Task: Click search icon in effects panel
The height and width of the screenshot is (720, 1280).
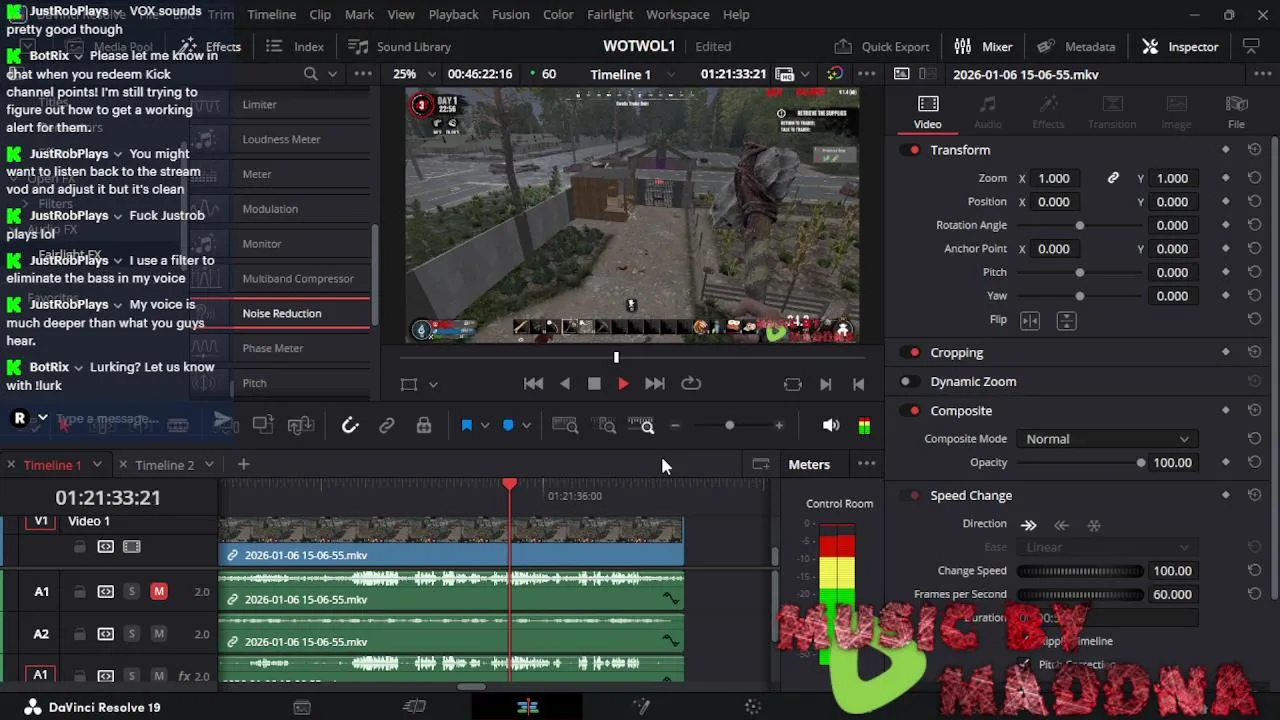Action: pyautogui.click(x=311, y=74)
